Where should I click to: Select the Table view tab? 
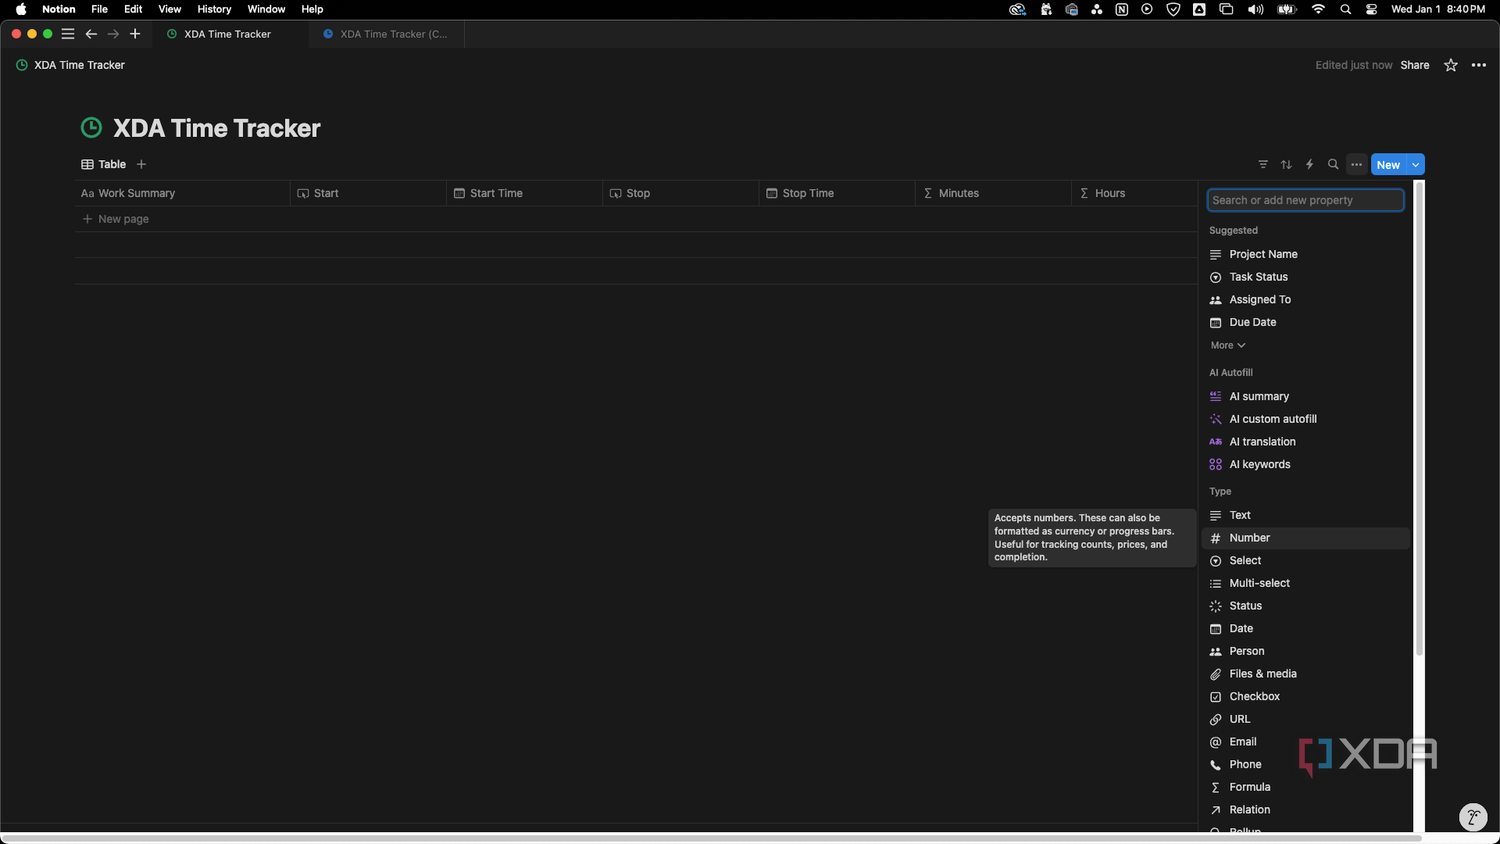coord(104,164)
